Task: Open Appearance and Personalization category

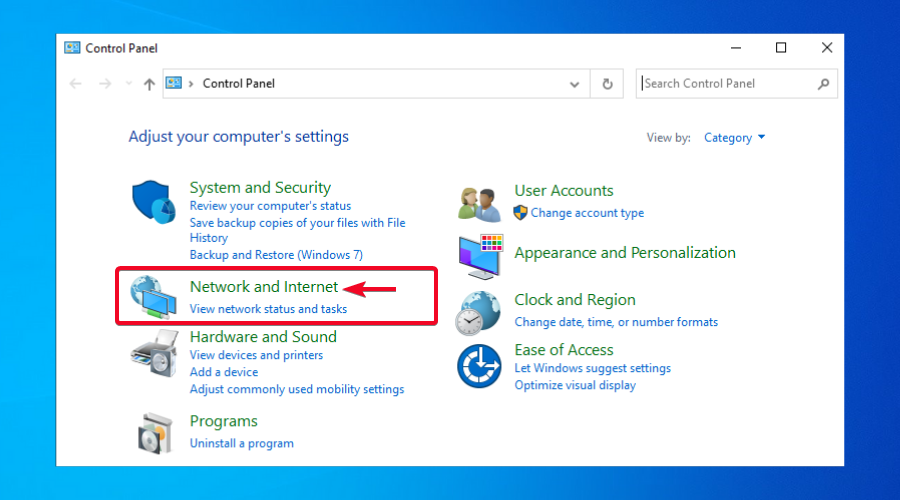Action: click(x=625, y=253)
